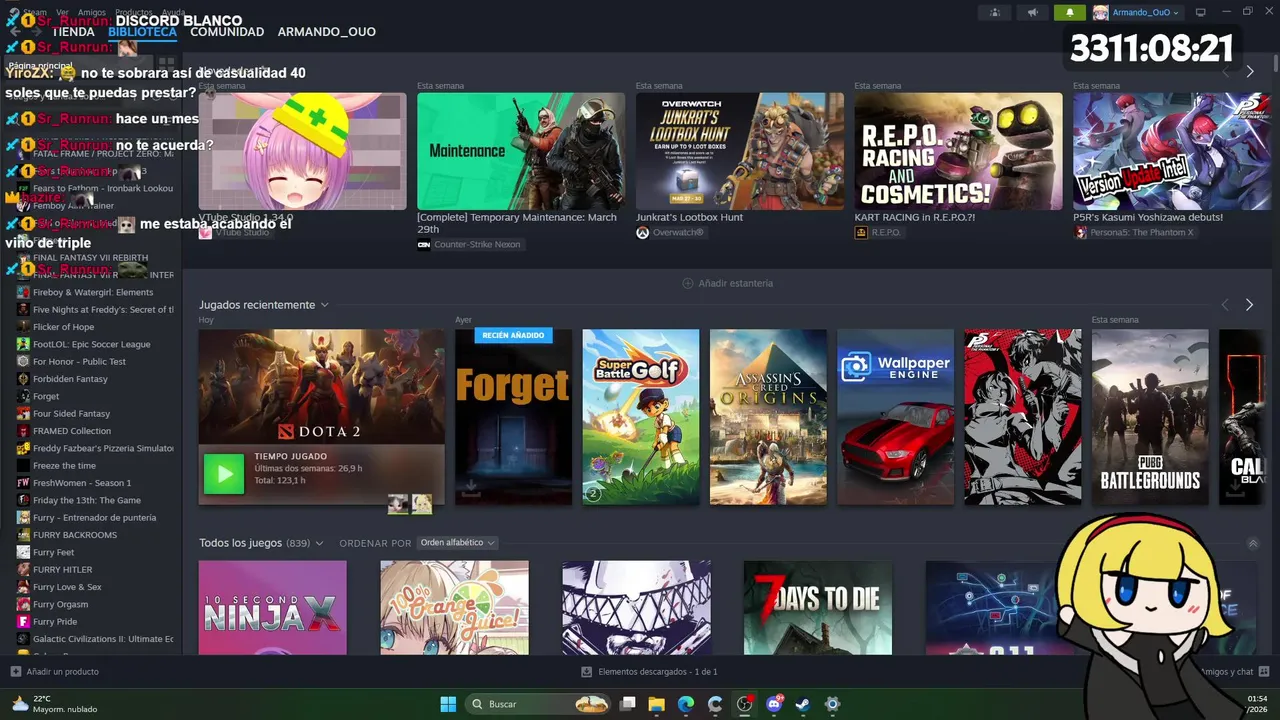Click the FootLOL: Epic Soccer League game icon
This screenshot has height=720, width=1280.
click(23, 344)
